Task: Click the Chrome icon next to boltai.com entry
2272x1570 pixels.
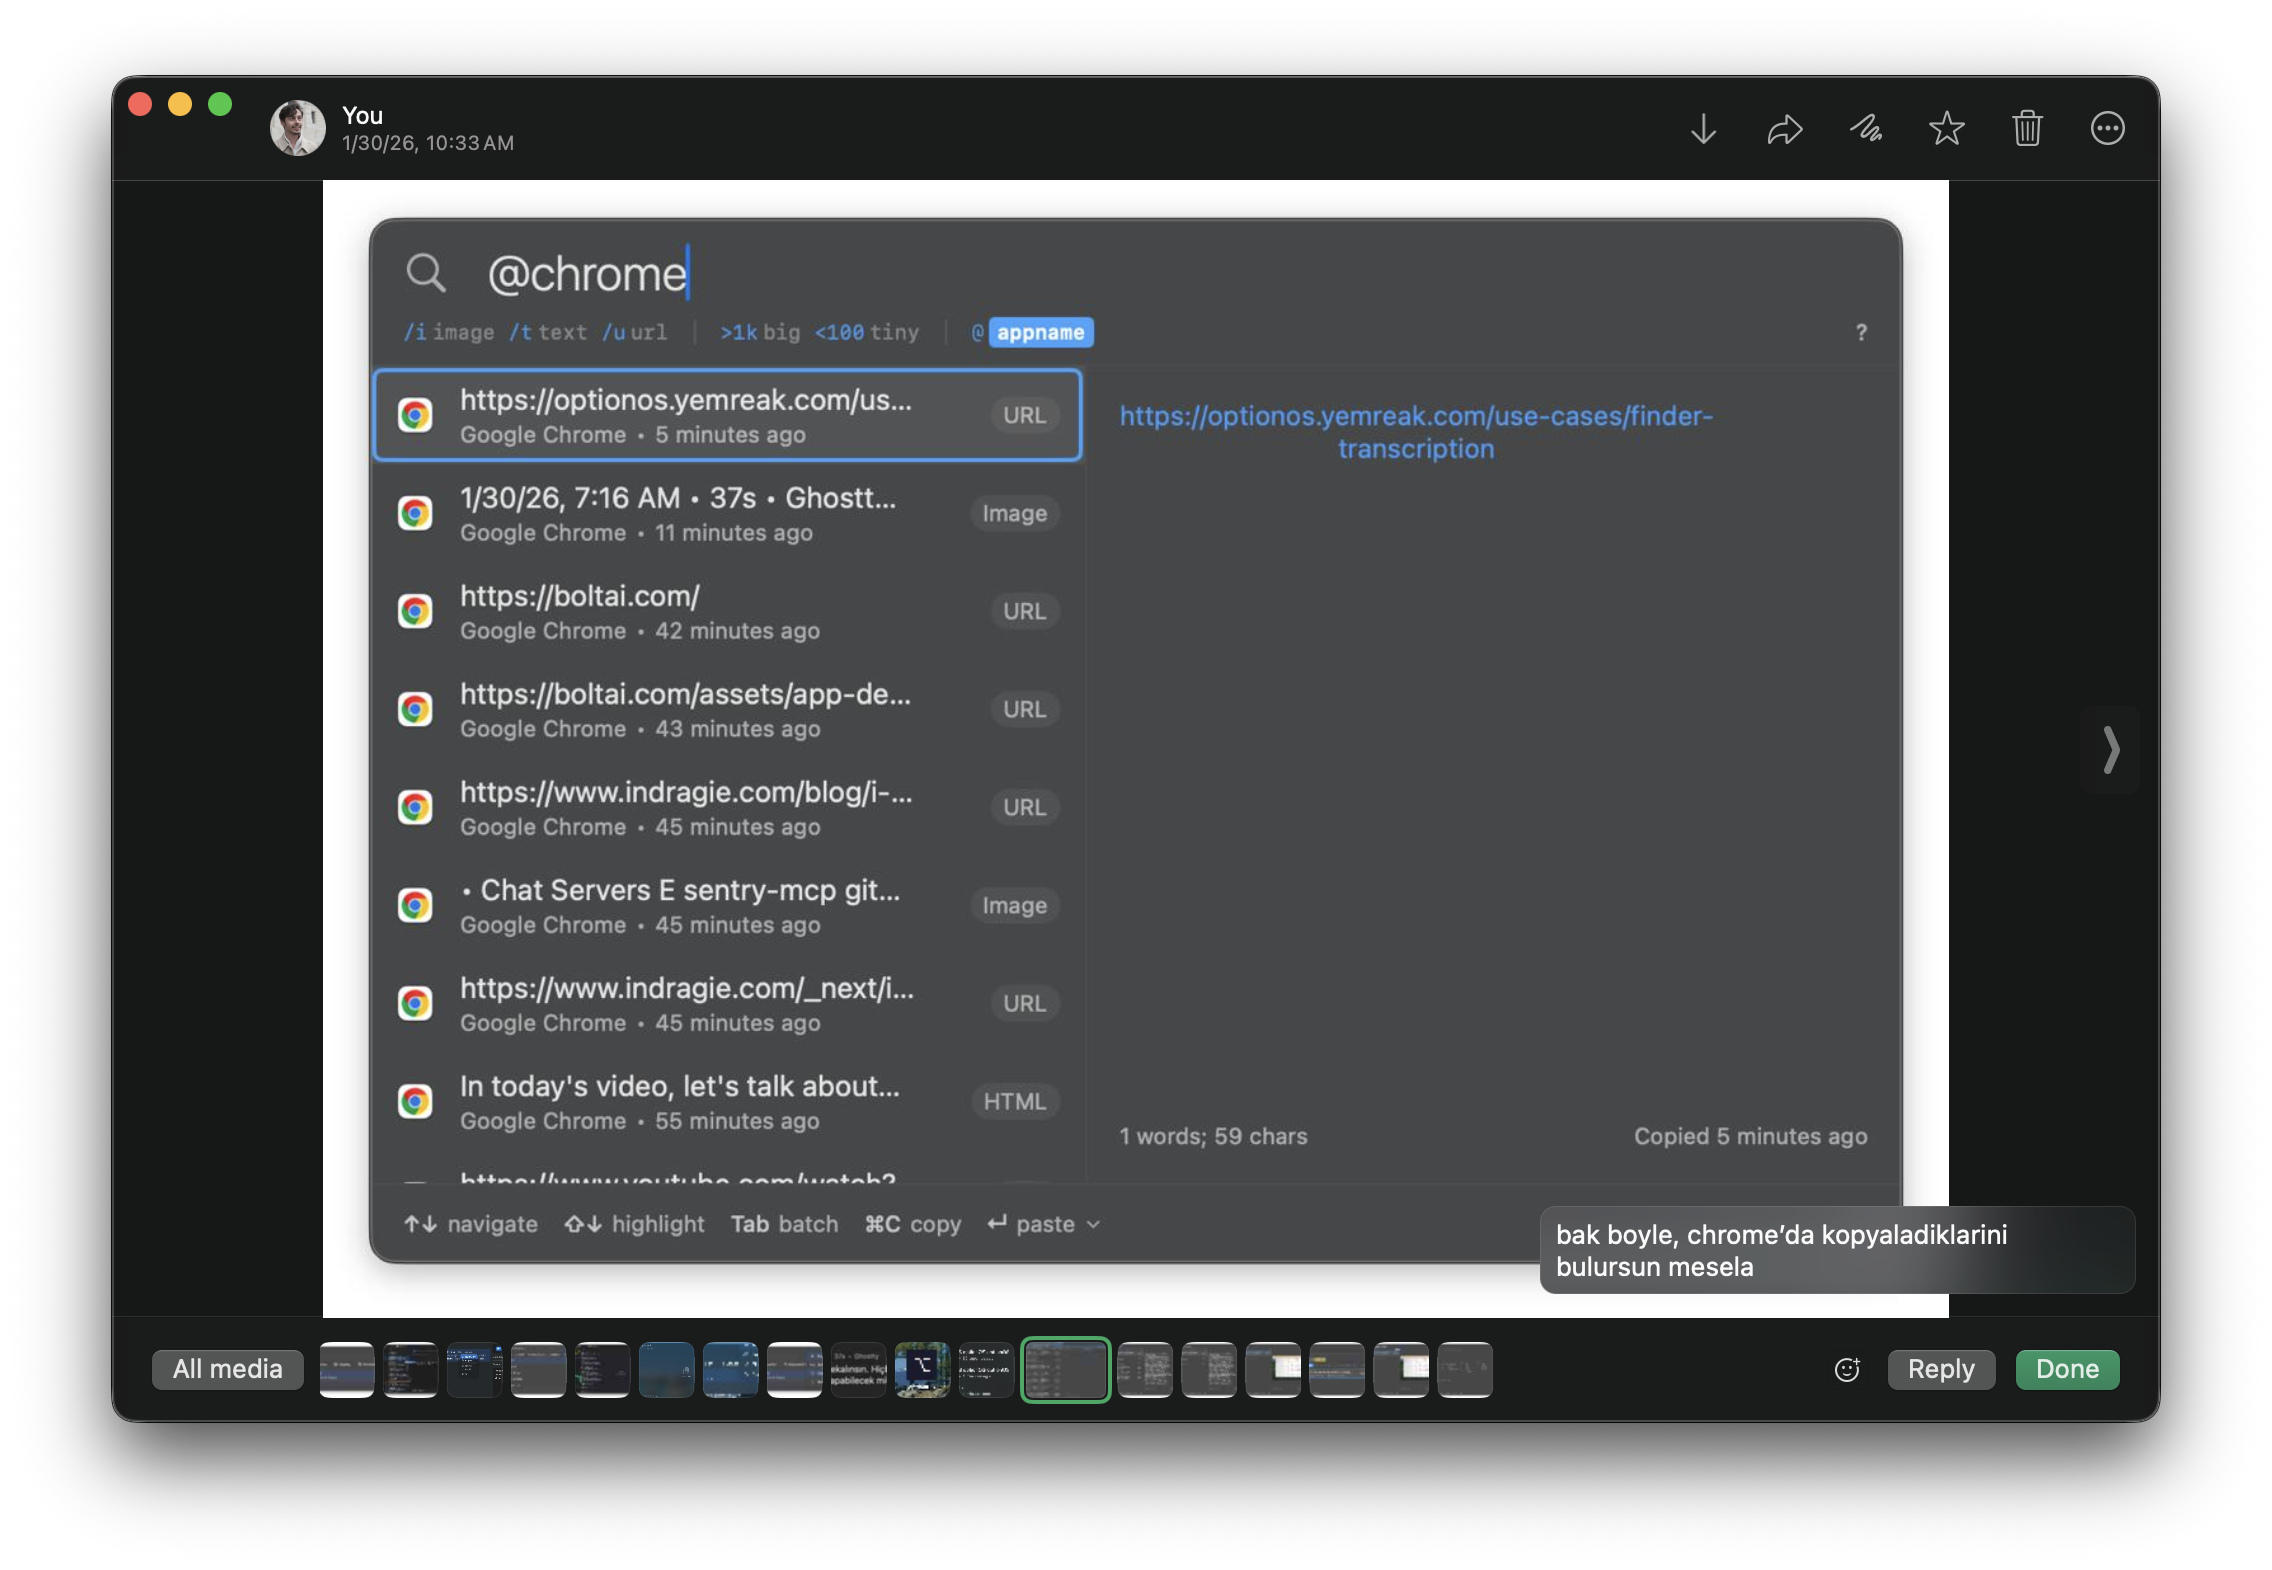Action: 415,610
